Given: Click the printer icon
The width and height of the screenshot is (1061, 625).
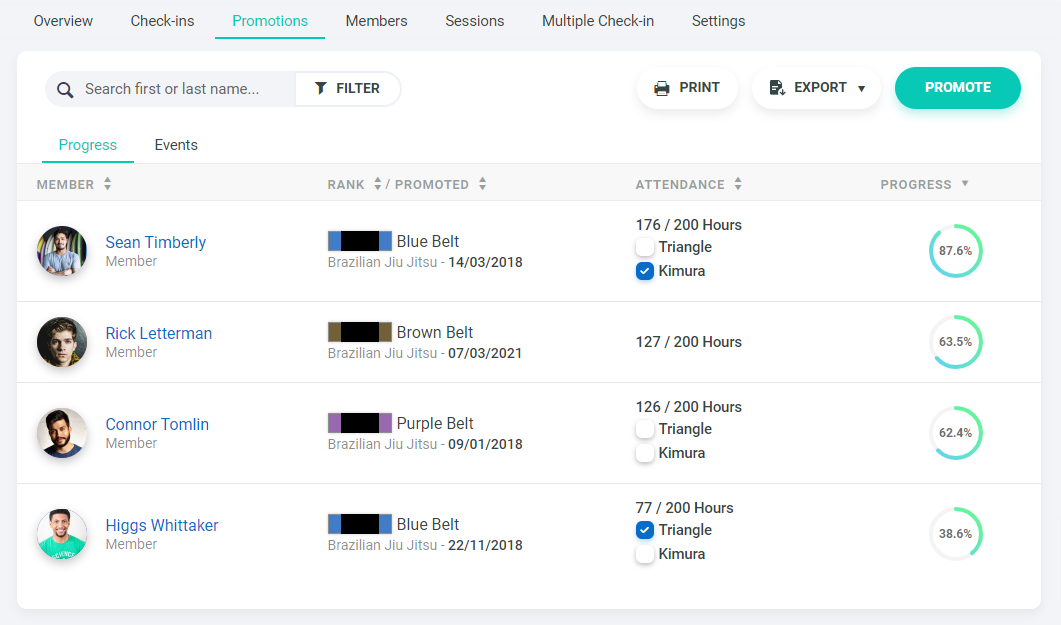Looking at the screenshot, I should pyautogui.click(x=661, y=88).
